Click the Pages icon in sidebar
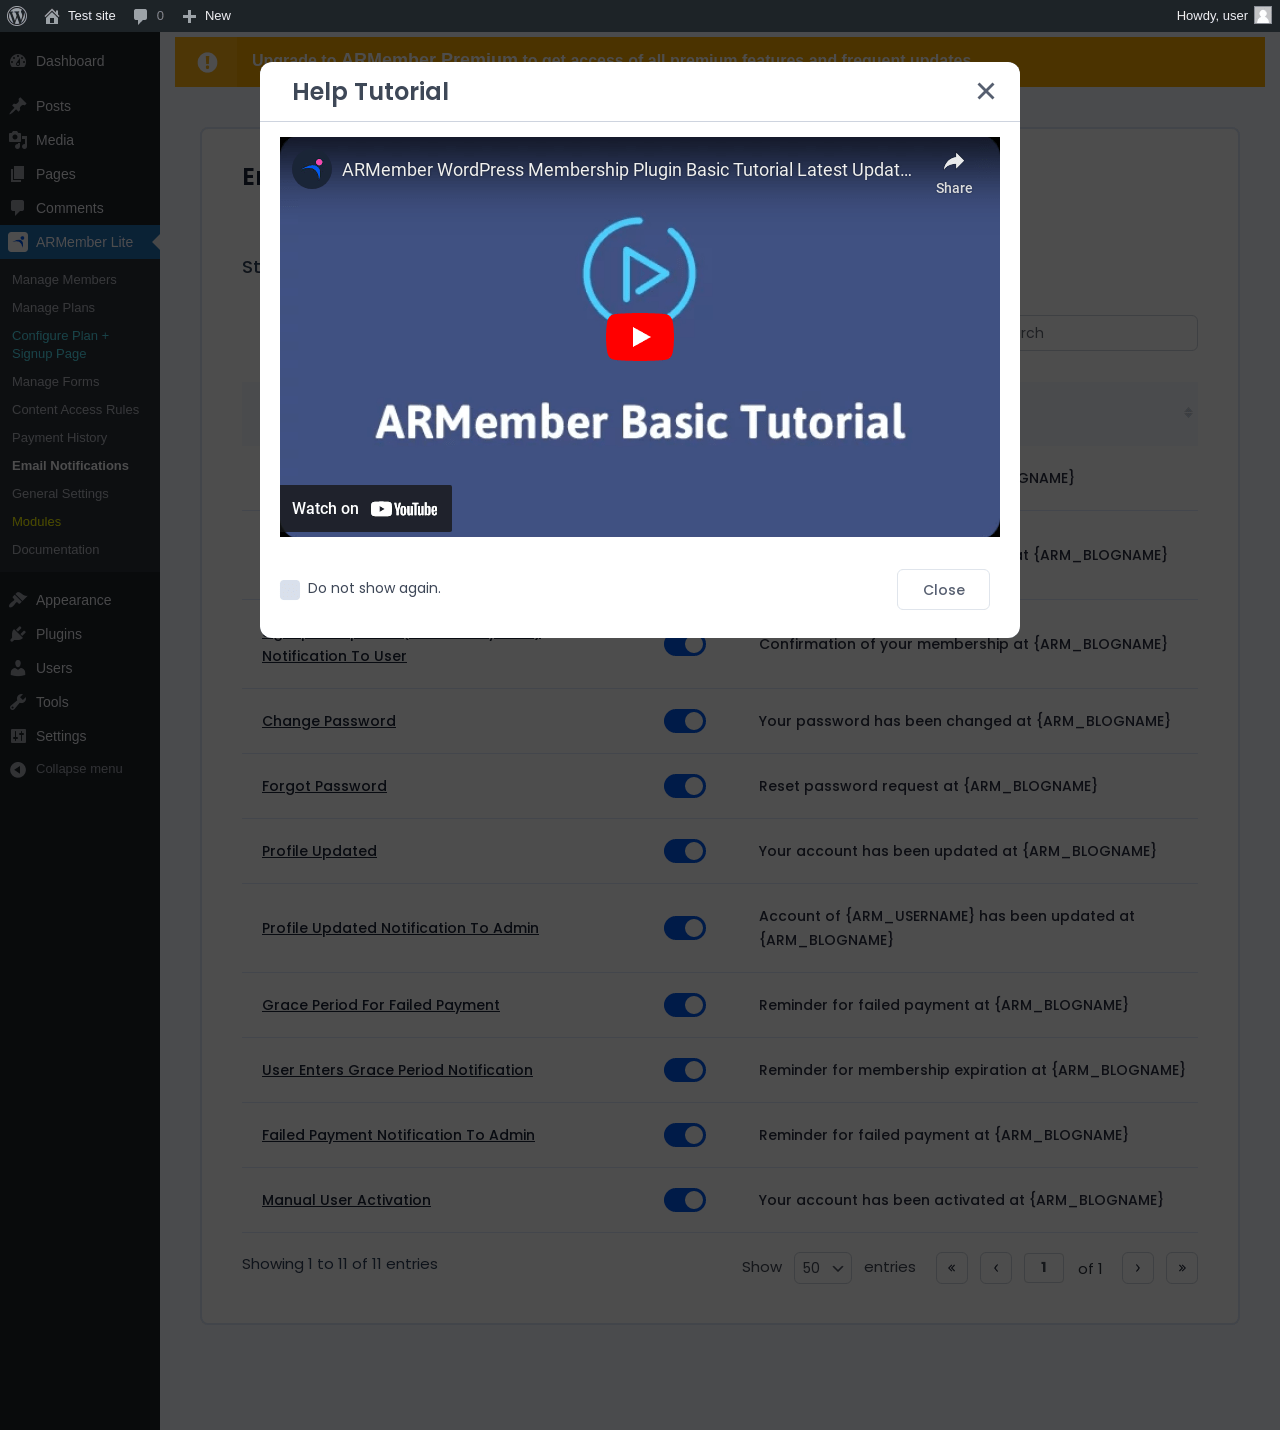Screen dimensions: 1280x1430 tap(18, 174)
